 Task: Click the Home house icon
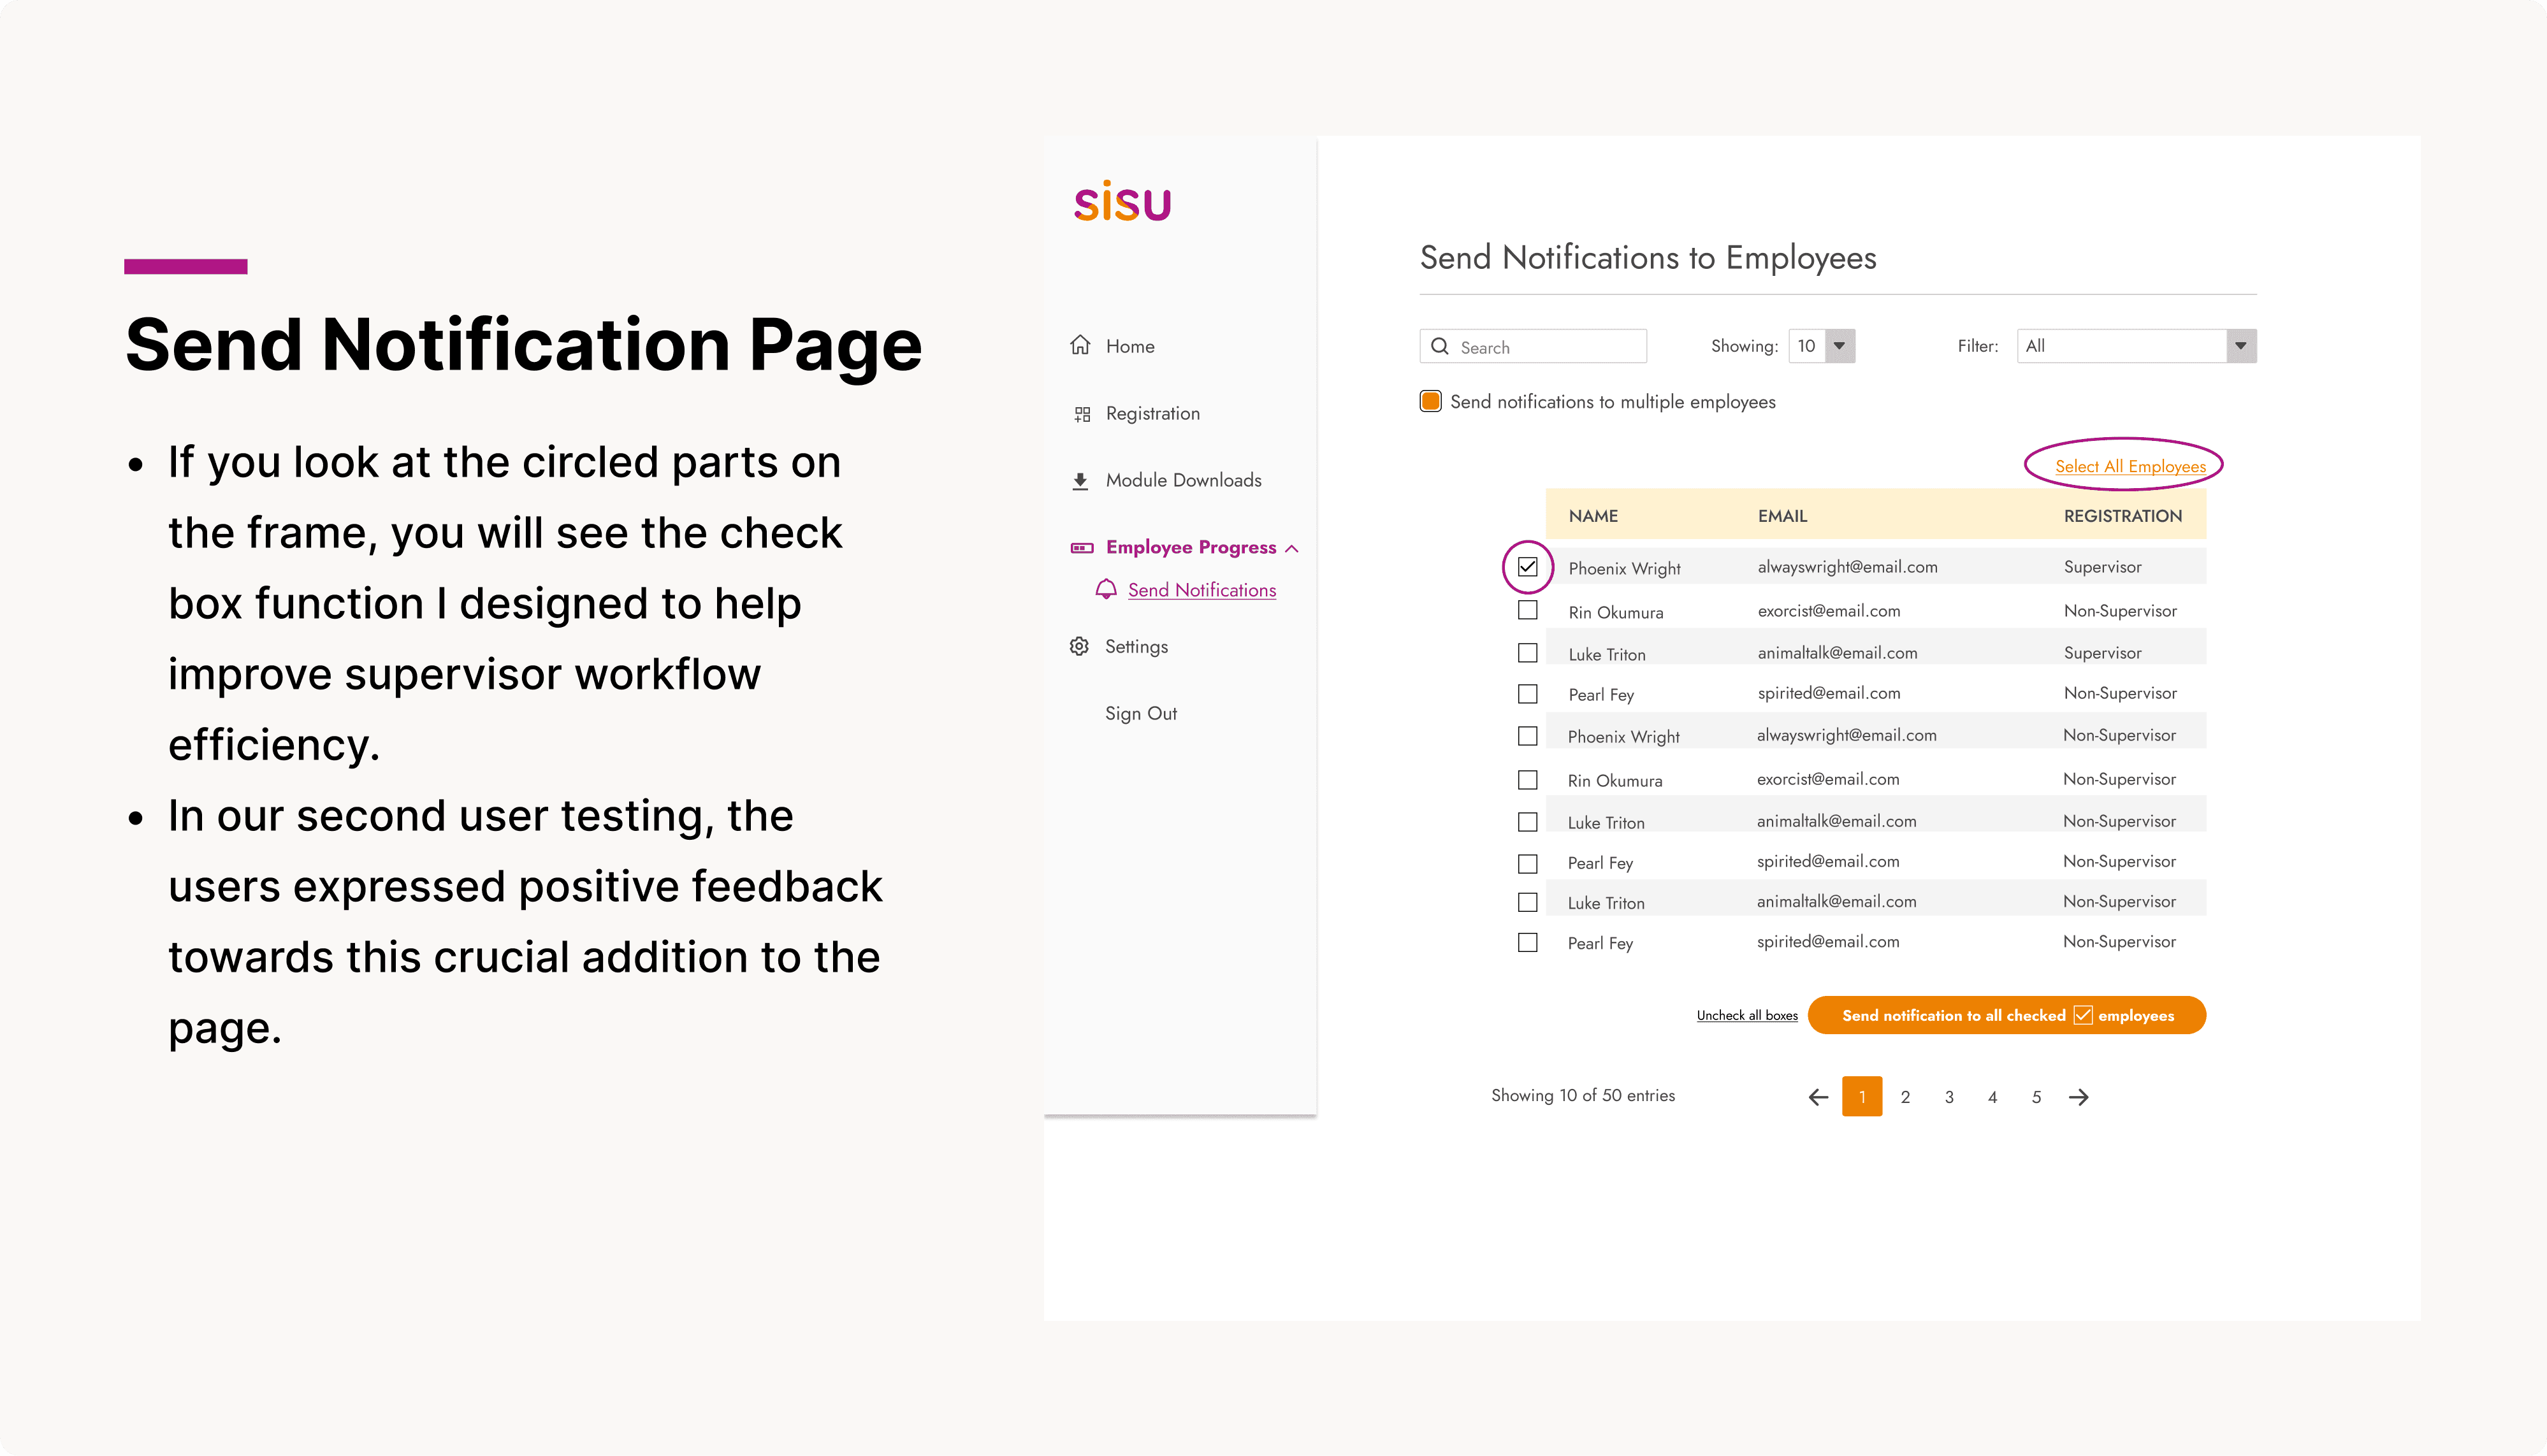[1080, 345]
